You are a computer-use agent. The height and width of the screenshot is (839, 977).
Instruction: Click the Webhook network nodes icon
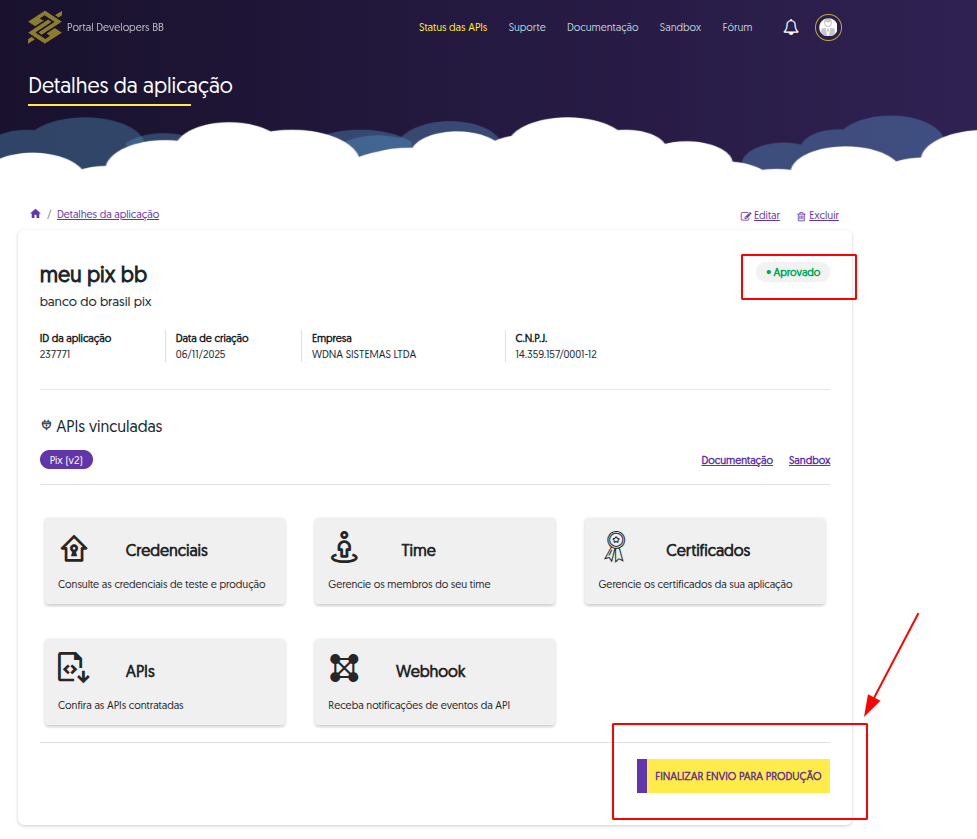pyautogui.click(x=344, y=668)
